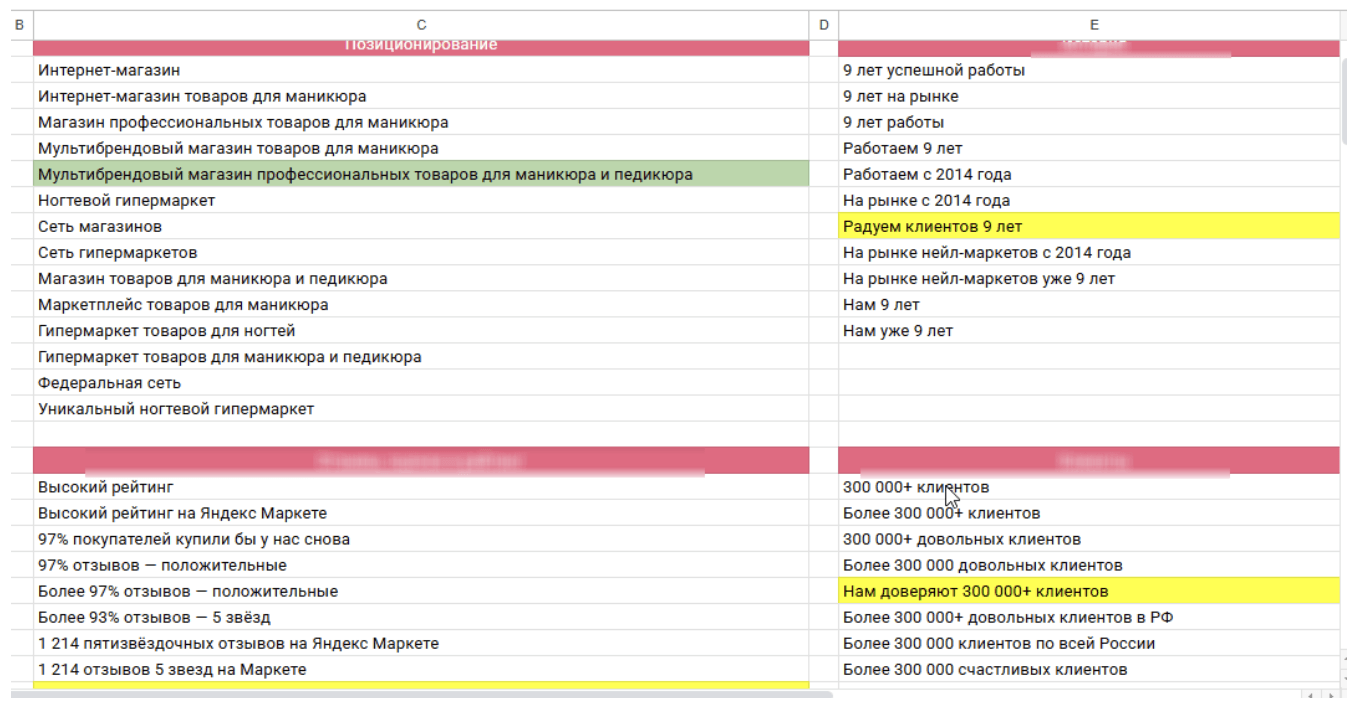
Task: Select 'На рынке нейл-маркетов с 2014 года'
Action: click(1089, 252)
